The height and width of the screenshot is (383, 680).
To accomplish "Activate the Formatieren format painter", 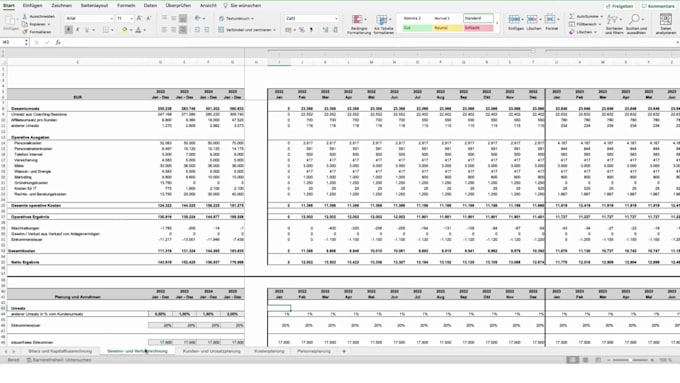I will tap(37, 32).
